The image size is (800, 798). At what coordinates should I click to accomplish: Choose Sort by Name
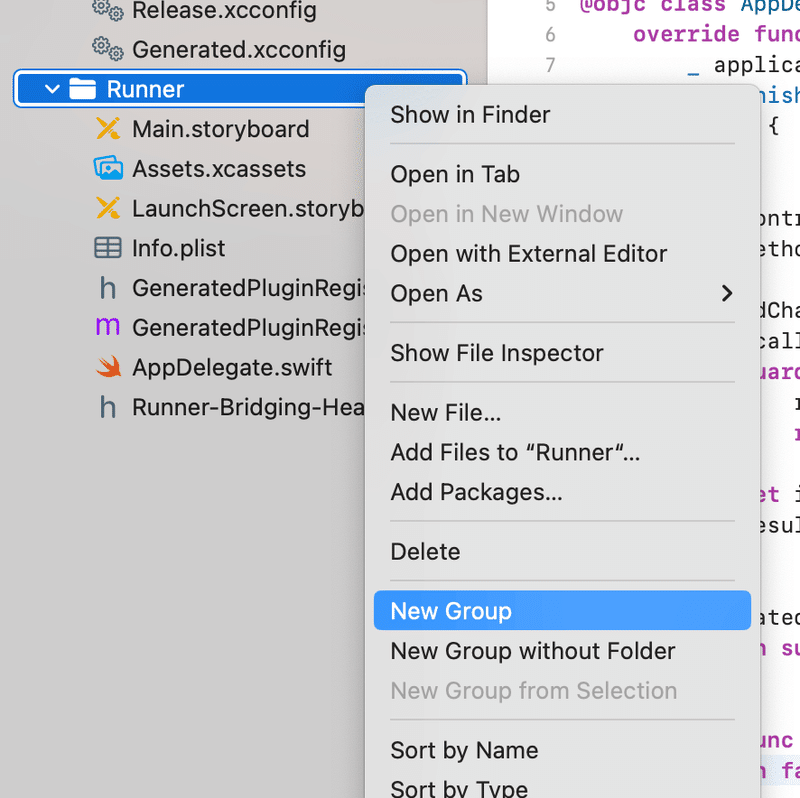pos(562,751)
